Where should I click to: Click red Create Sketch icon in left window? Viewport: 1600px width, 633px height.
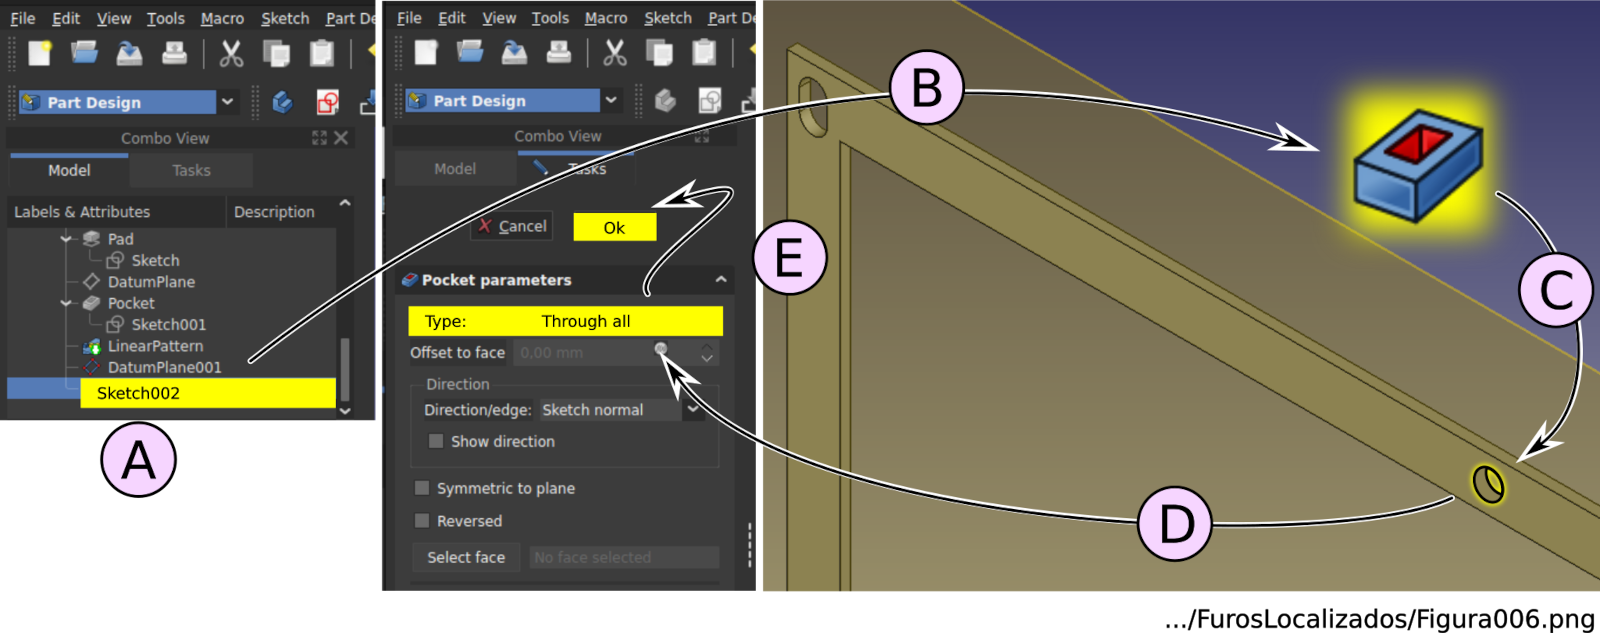[x=327, y=102]
